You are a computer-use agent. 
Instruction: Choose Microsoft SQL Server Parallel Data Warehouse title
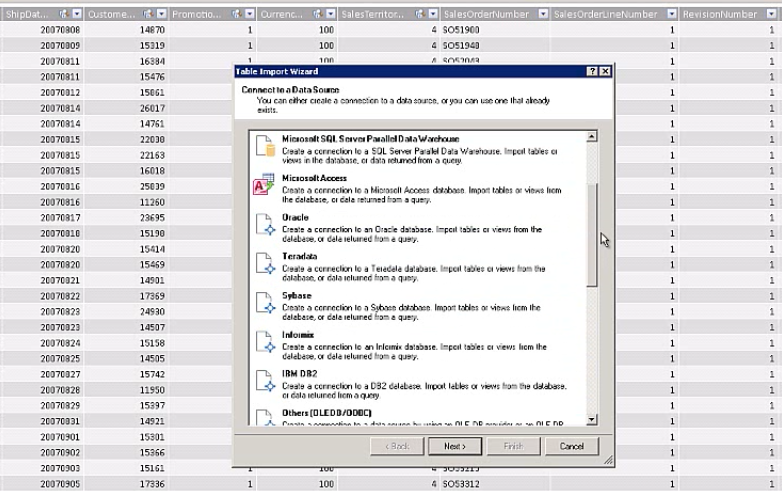coord(371,139)
